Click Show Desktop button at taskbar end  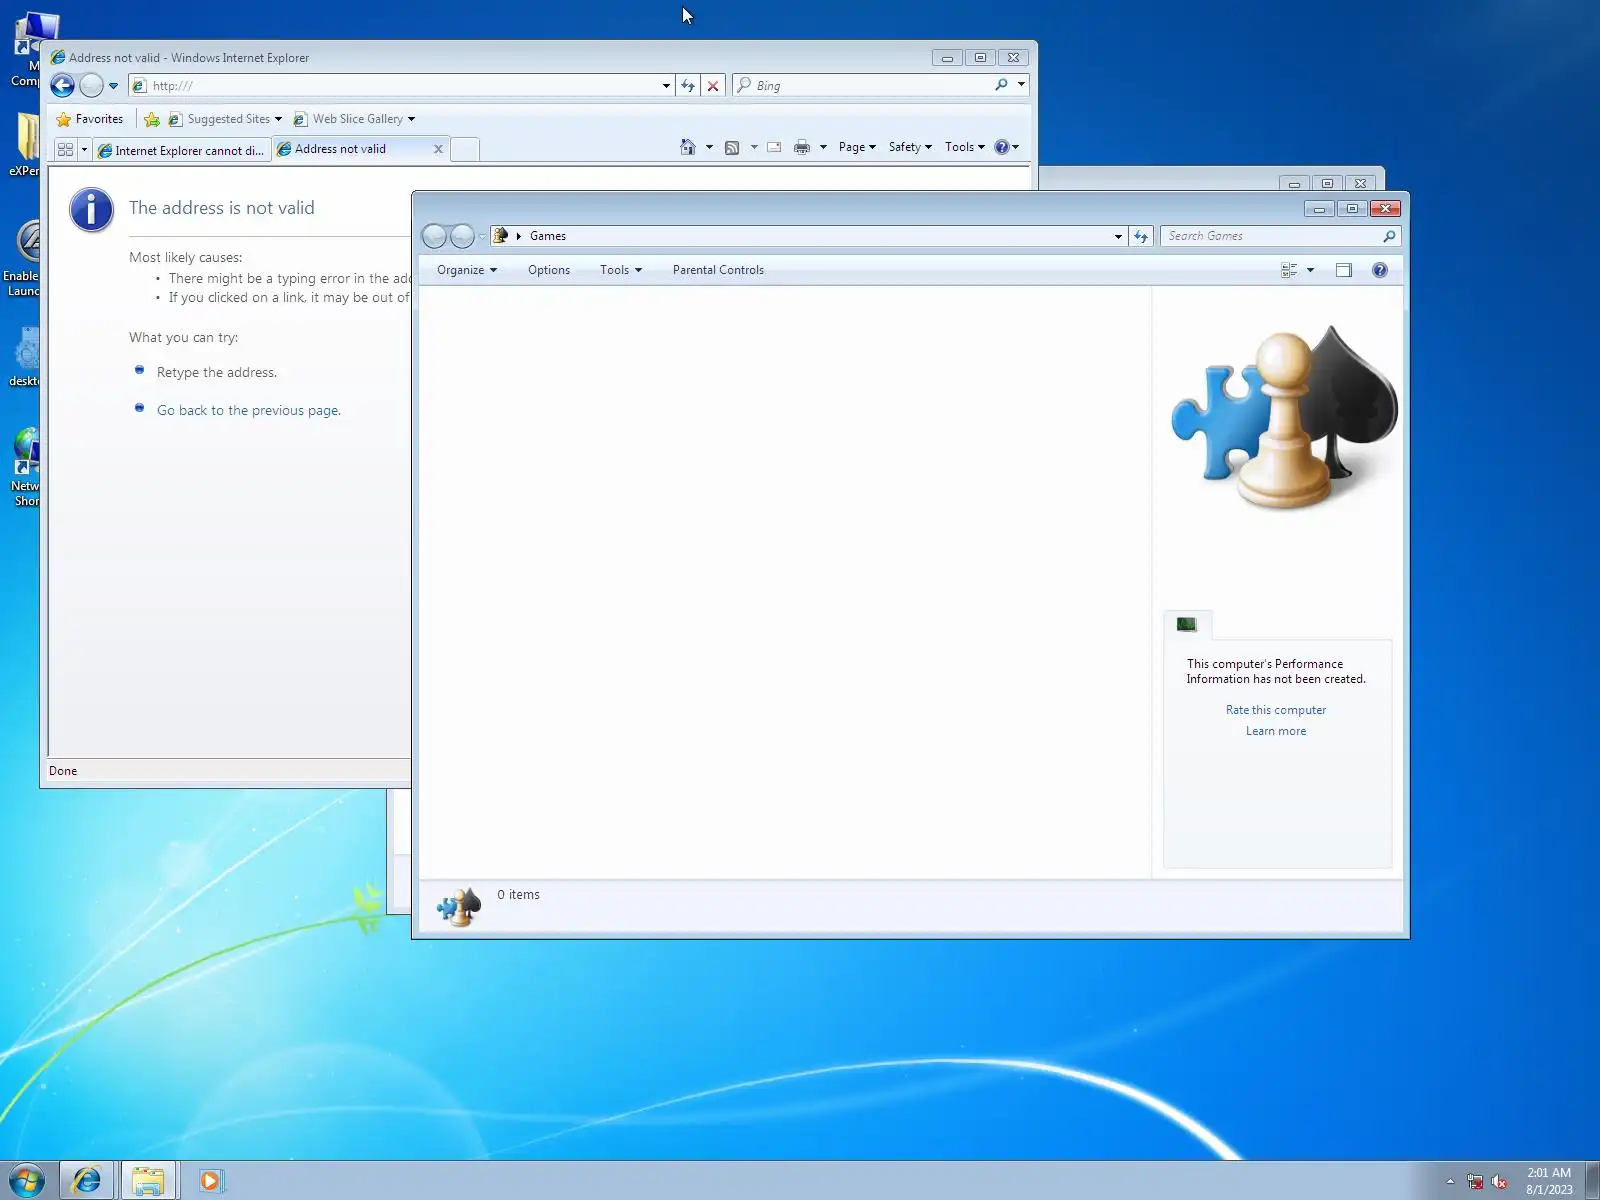click(x=1592, y=1181)
